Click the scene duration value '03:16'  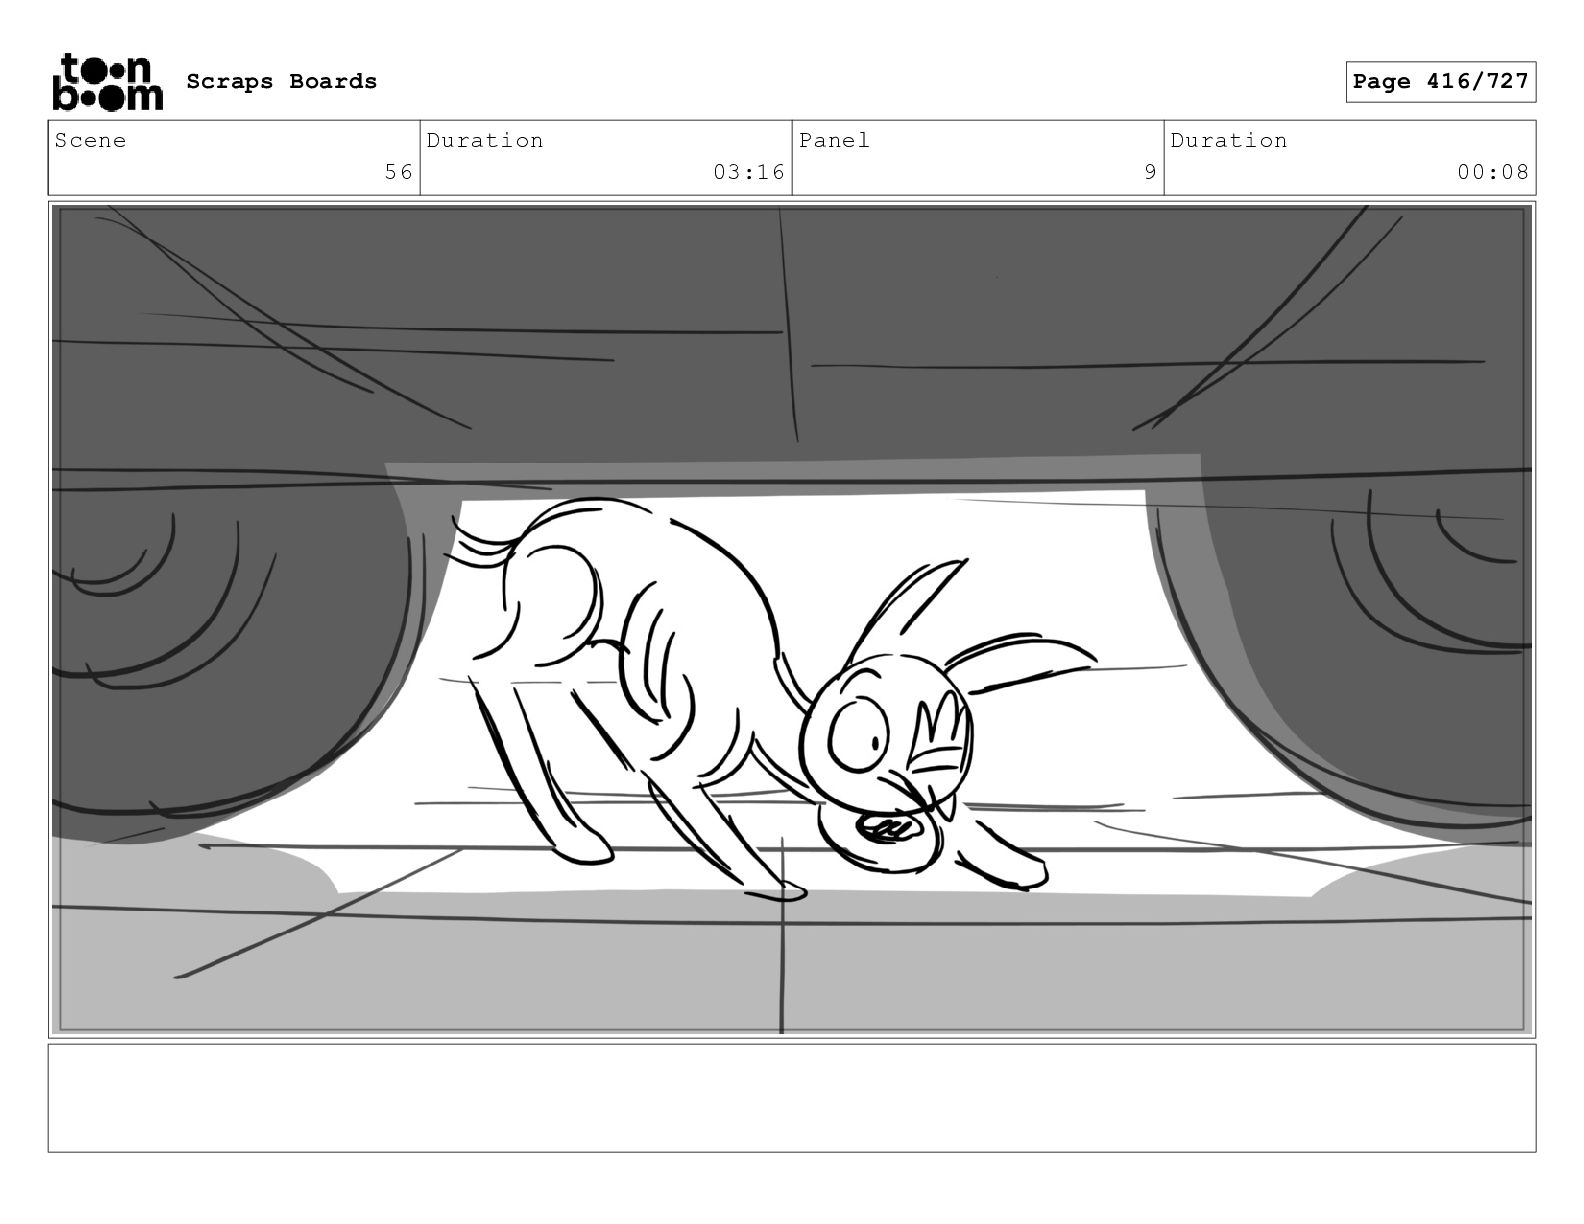click(749, 172)
